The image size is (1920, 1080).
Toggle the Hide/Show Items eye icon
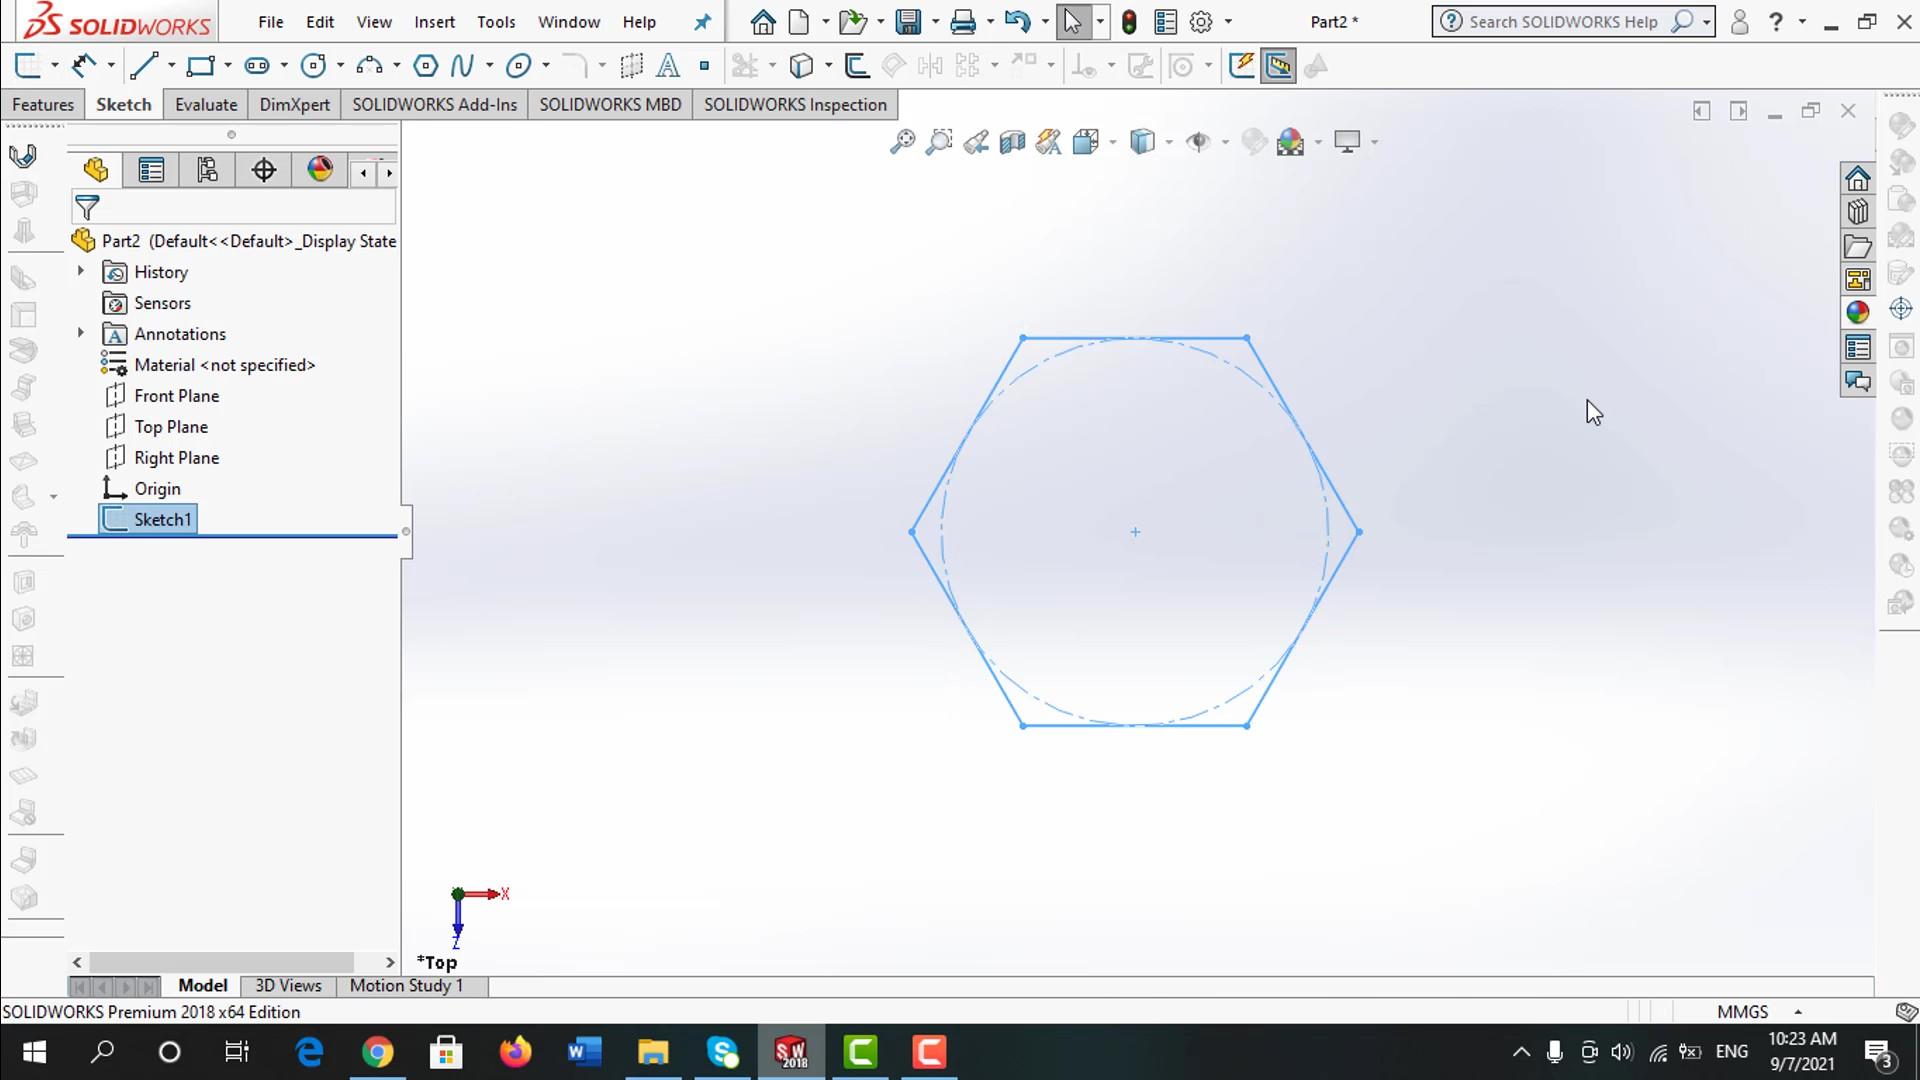pos(1197,142)
